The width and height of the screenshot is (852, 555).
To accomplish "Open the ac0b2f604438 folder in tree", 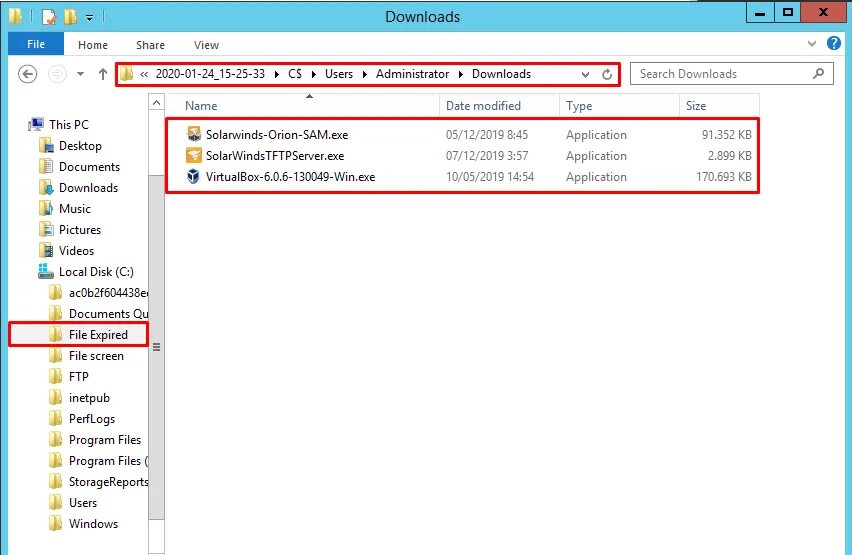I will [x=108, y=293].
